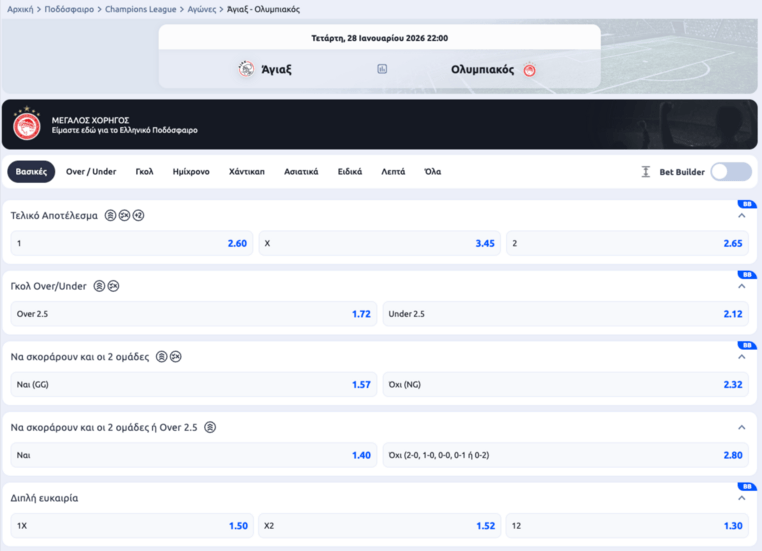The image size is (762, 551).
Task: Collapse the Γκολ Over/Under section
Action: click(x=741, y=287)
